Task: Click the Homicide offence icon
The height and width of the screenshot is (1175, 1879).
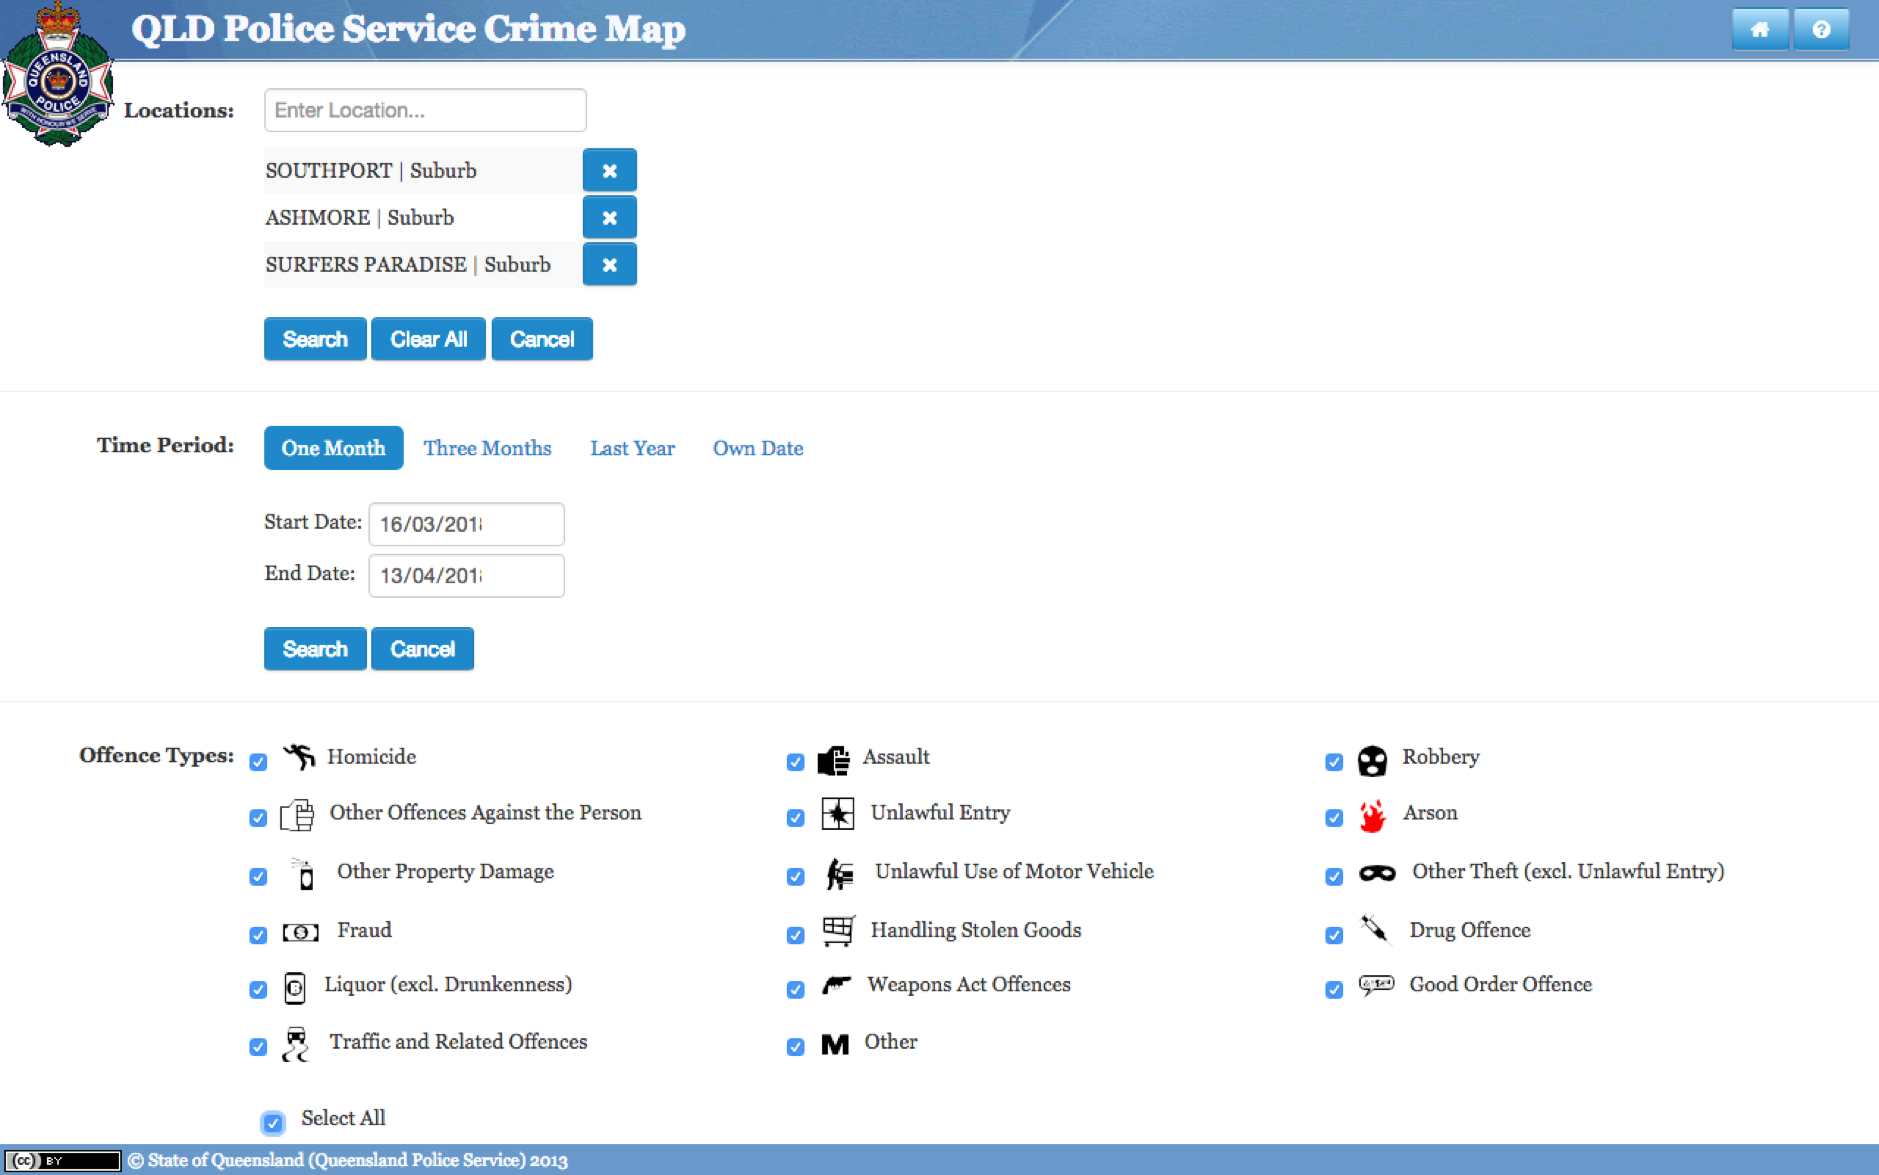Action: [299, 757]
